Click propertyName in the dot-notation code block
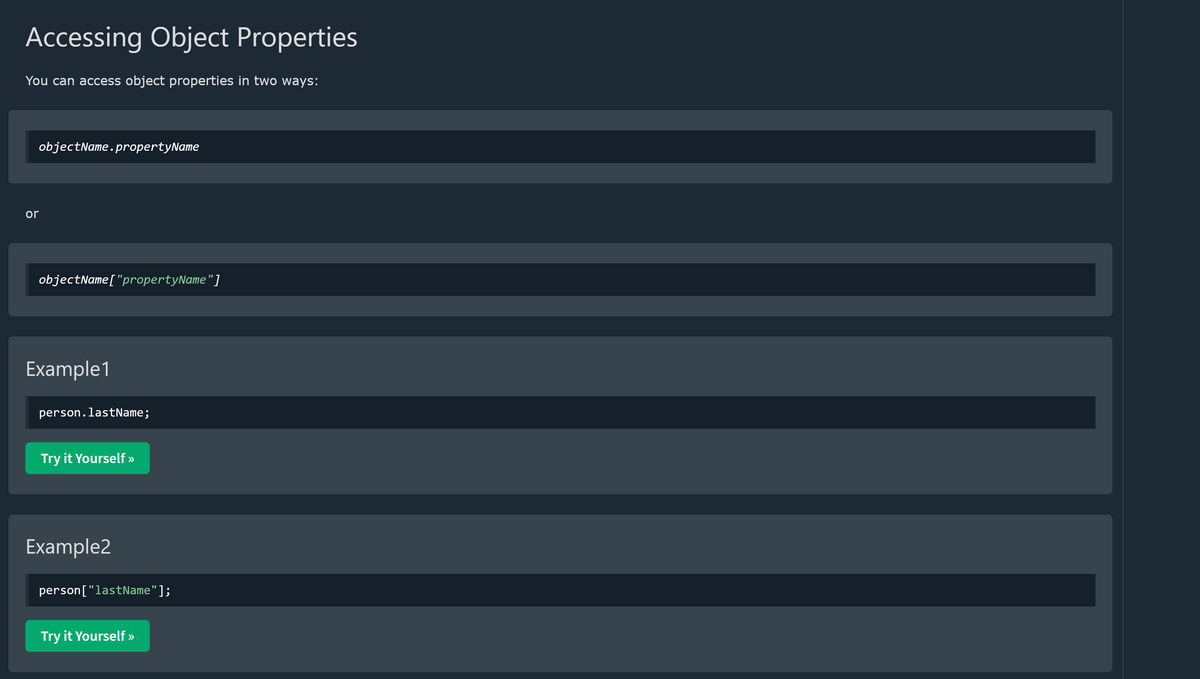The width and height of the screenshot is (1200, 679). (x=158, y=147)
